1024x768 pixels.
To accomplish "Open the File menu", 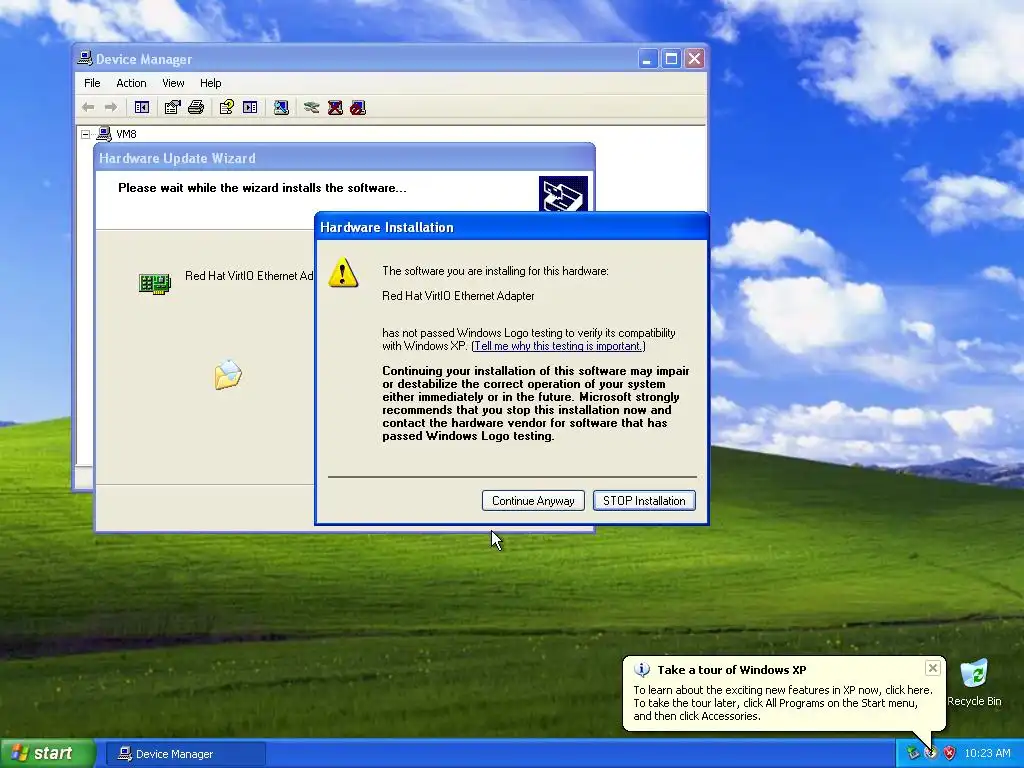I will pos(92,83).
